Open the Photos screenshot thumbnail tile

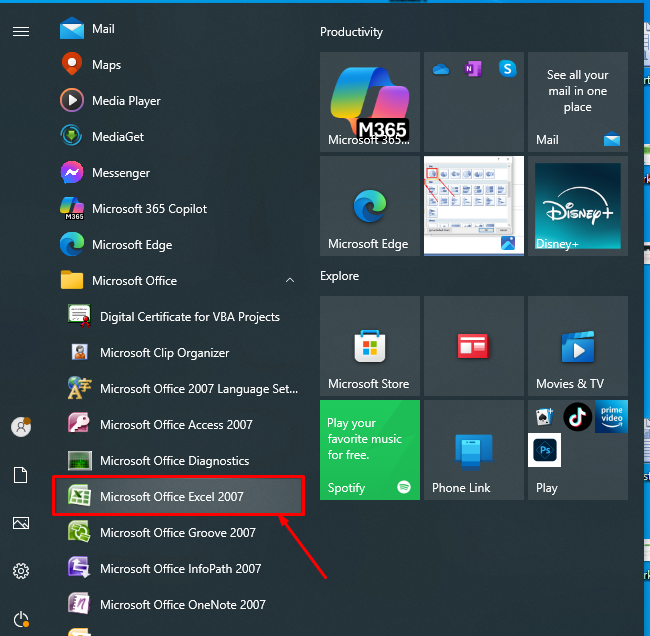click(x=474, y=206)
